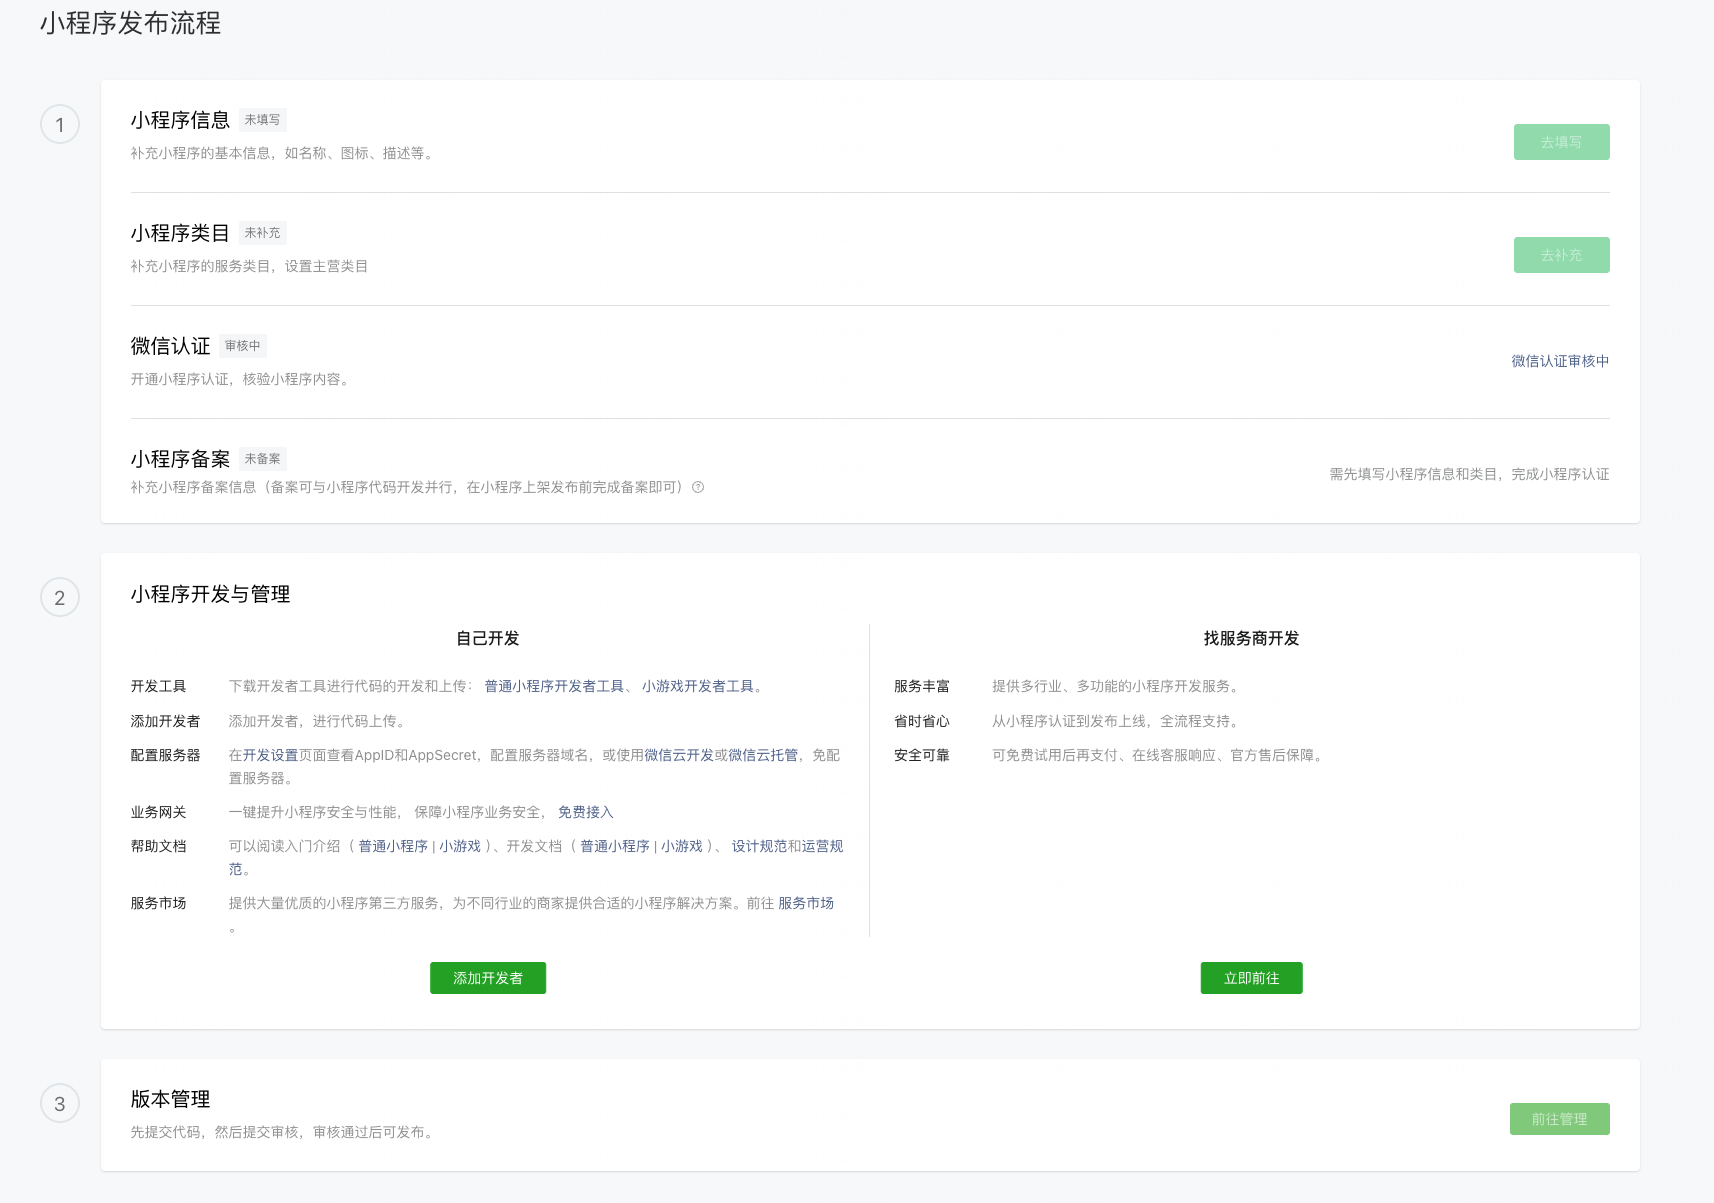The height and width of the screenshot is (1203, 1714).
Task: Click the 服务市场 link after 前往
Action: point(805,903)
